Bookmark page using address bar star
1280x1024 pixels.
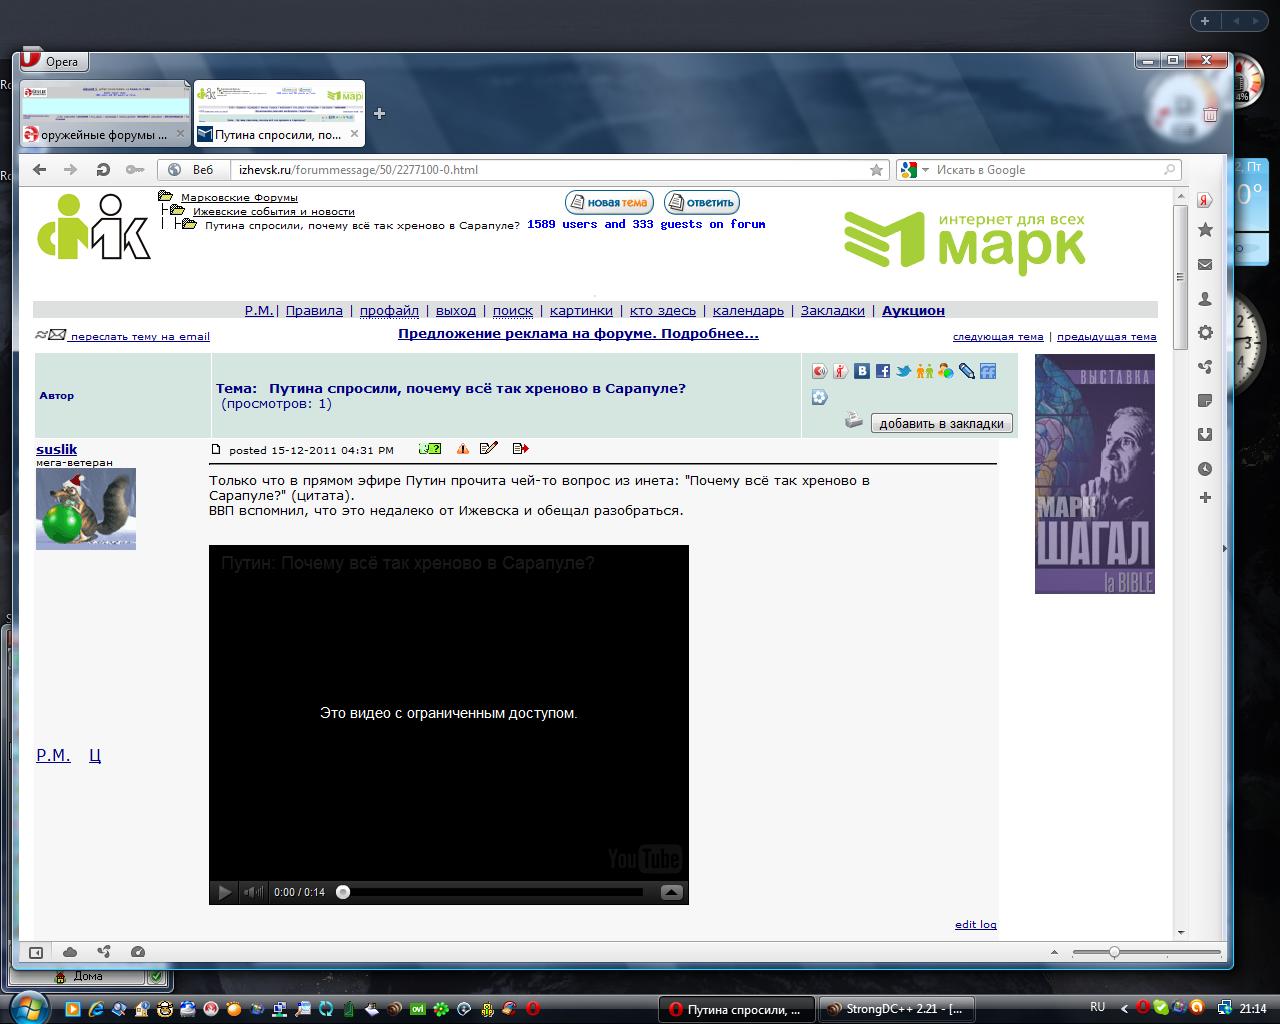coord(876,170)
